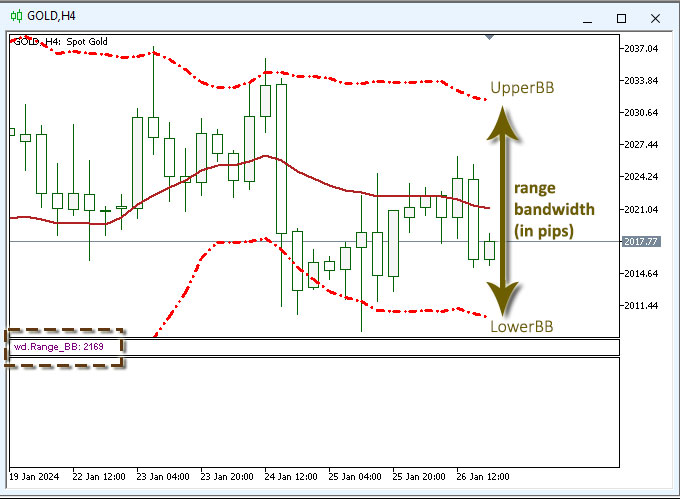Click the current price label 2017.77
This screenshot has height=499, width=680.
click(x=641, y=241)
